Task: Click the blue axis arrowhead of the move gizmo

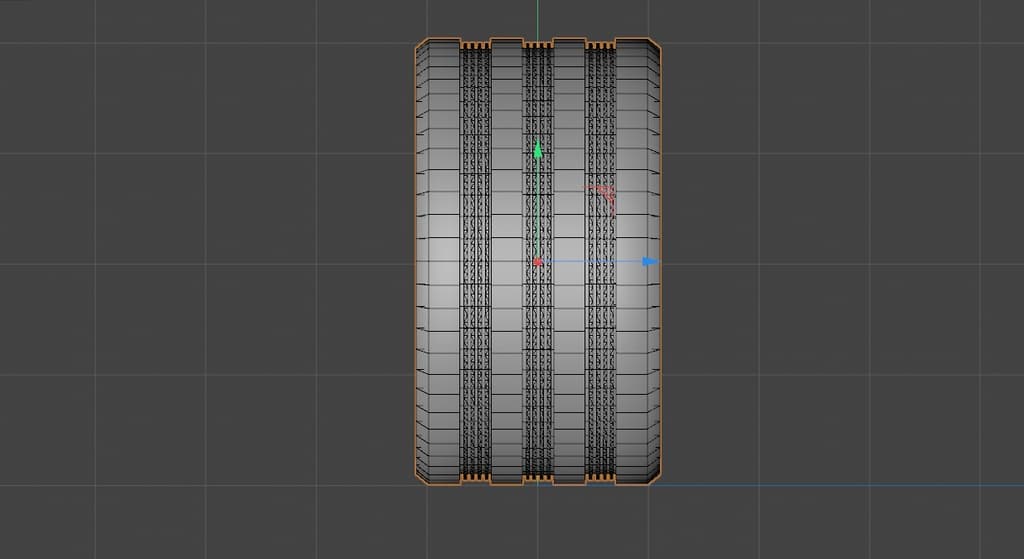Action: [651, 262]
